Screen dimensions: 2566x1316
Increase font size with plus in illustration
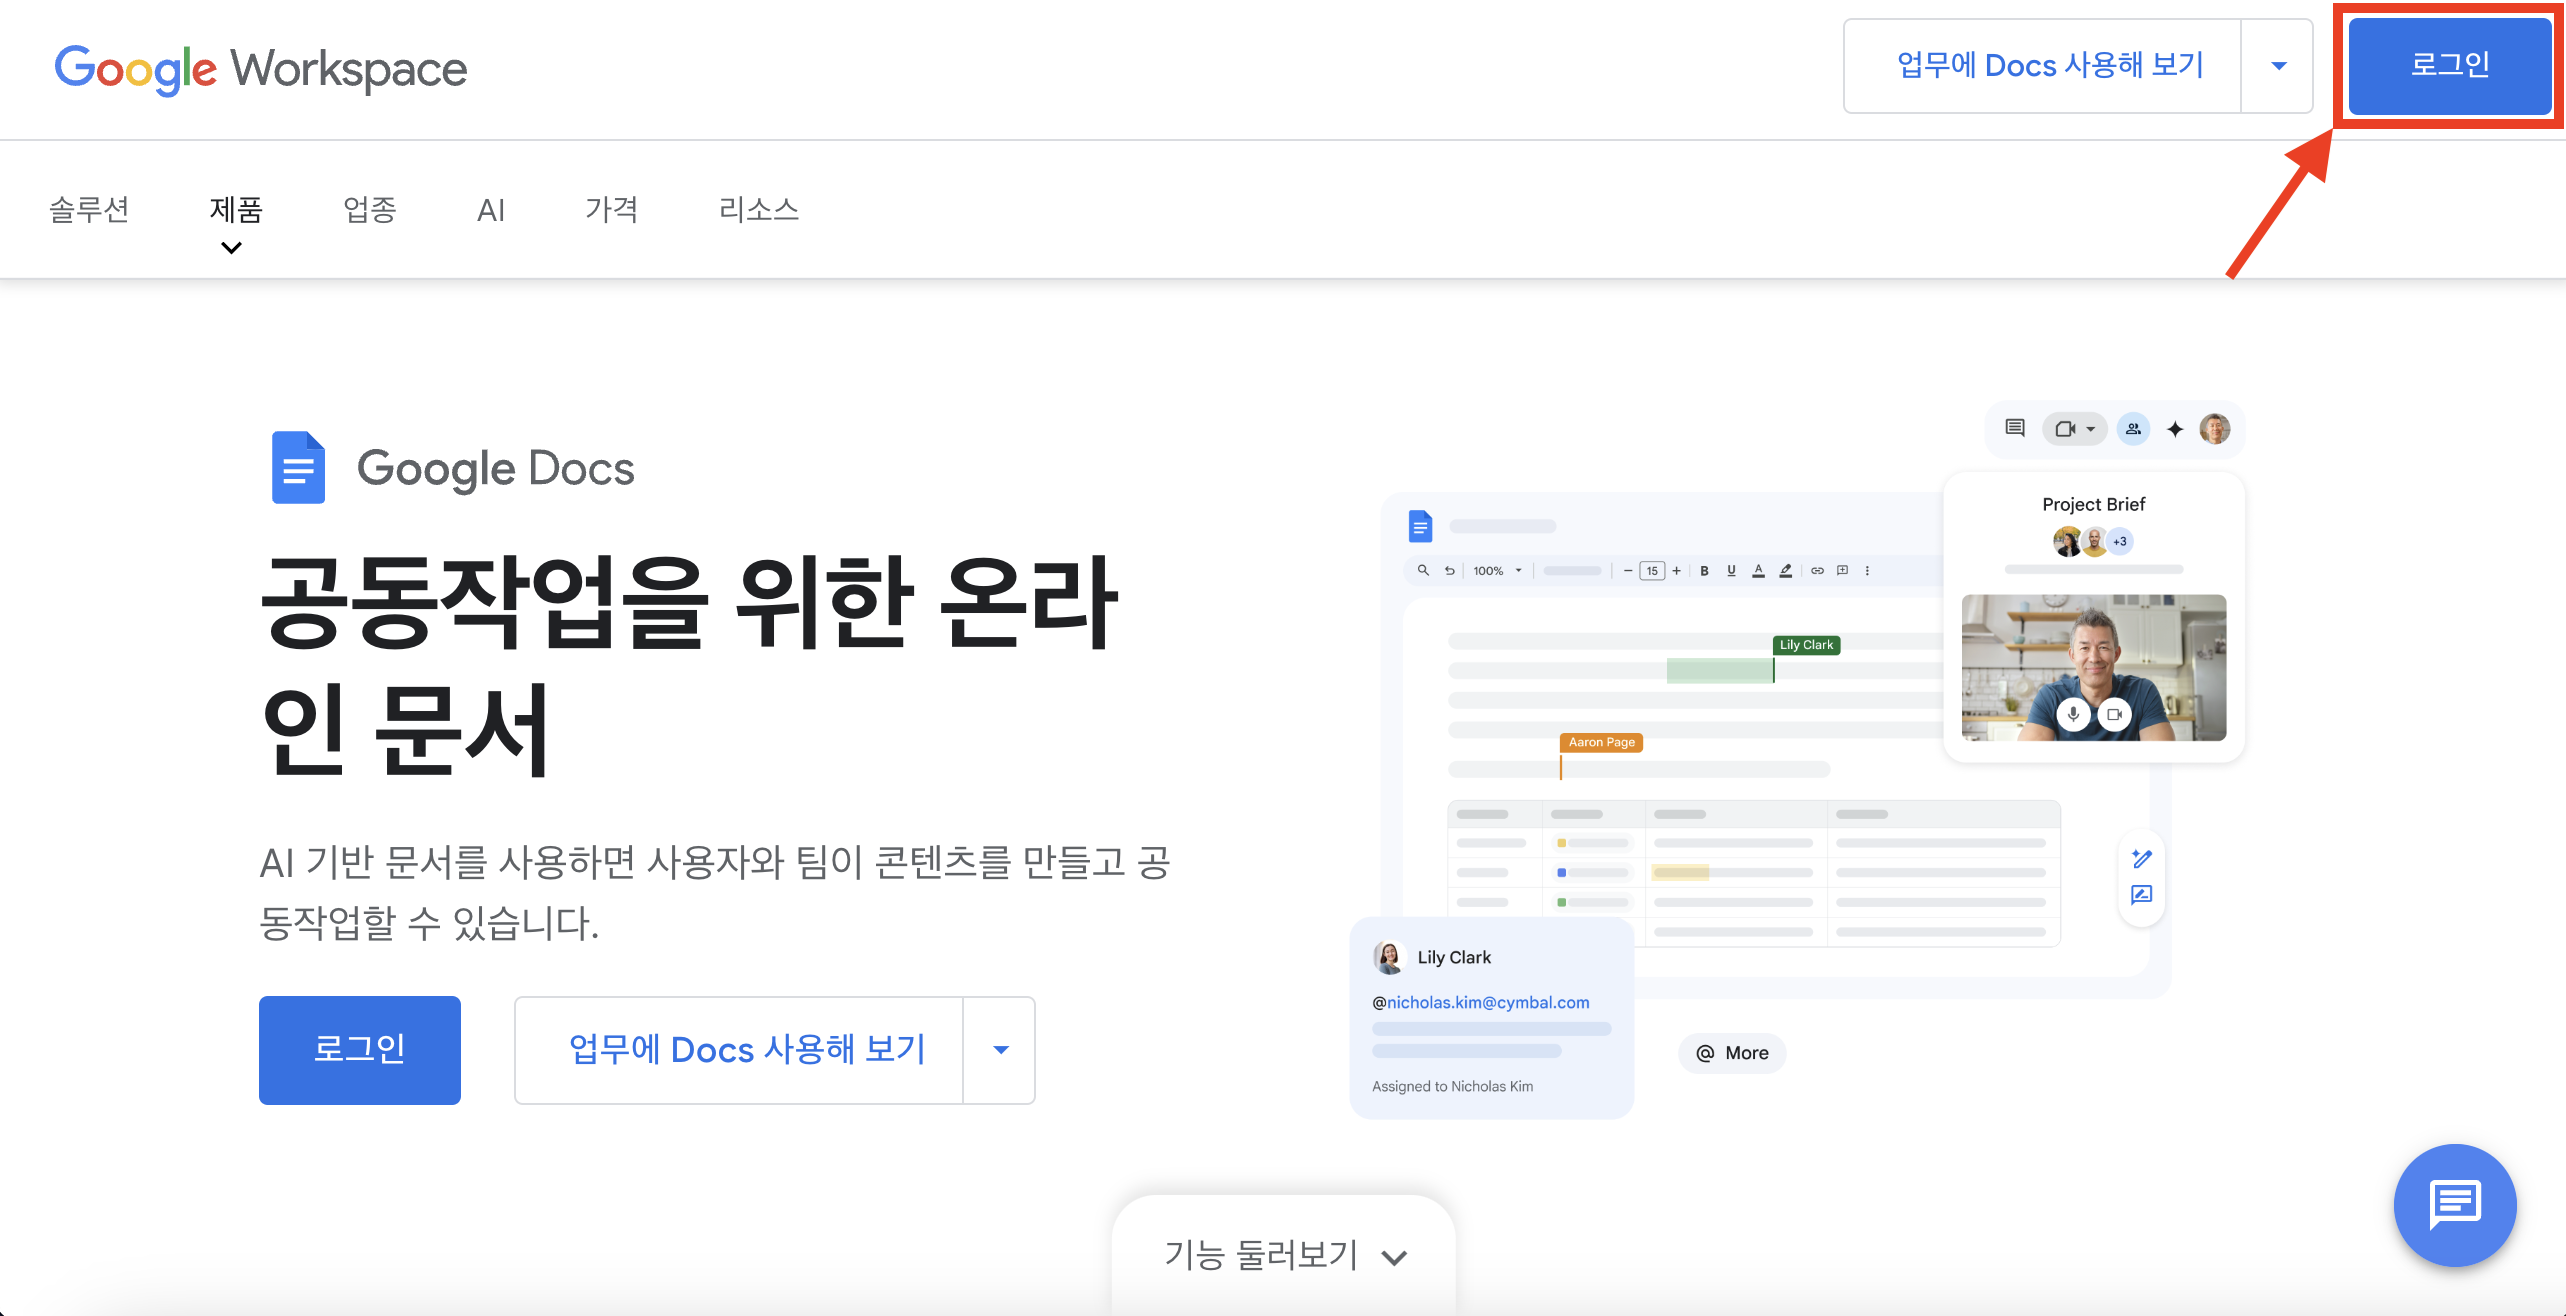[x=1676, y=570]
